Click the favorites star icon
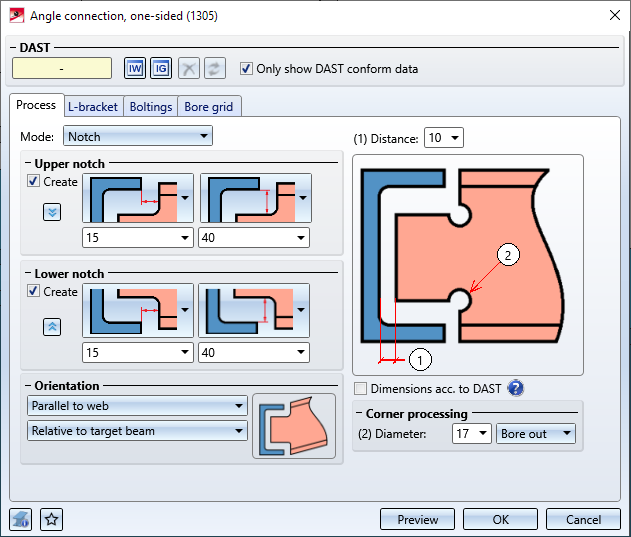 pos(52,519)
